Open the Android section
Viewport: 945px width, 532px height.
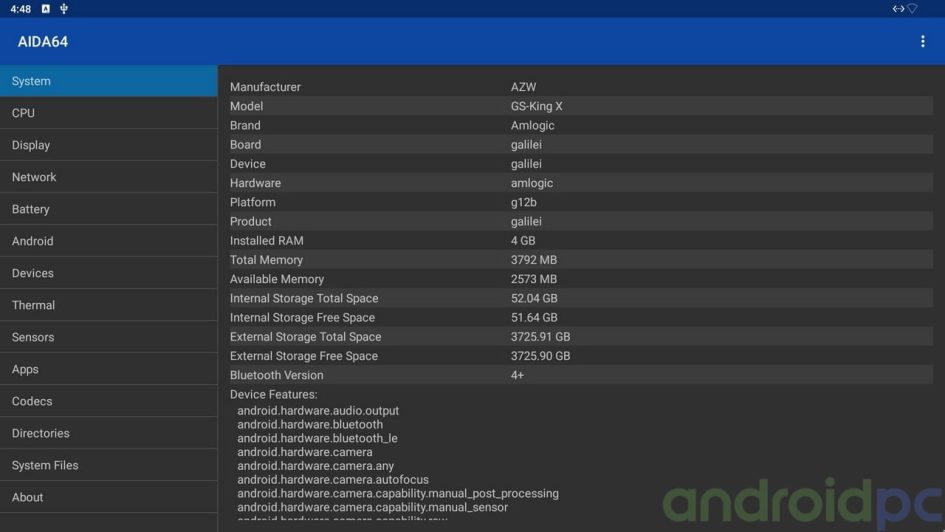point(108,240)
